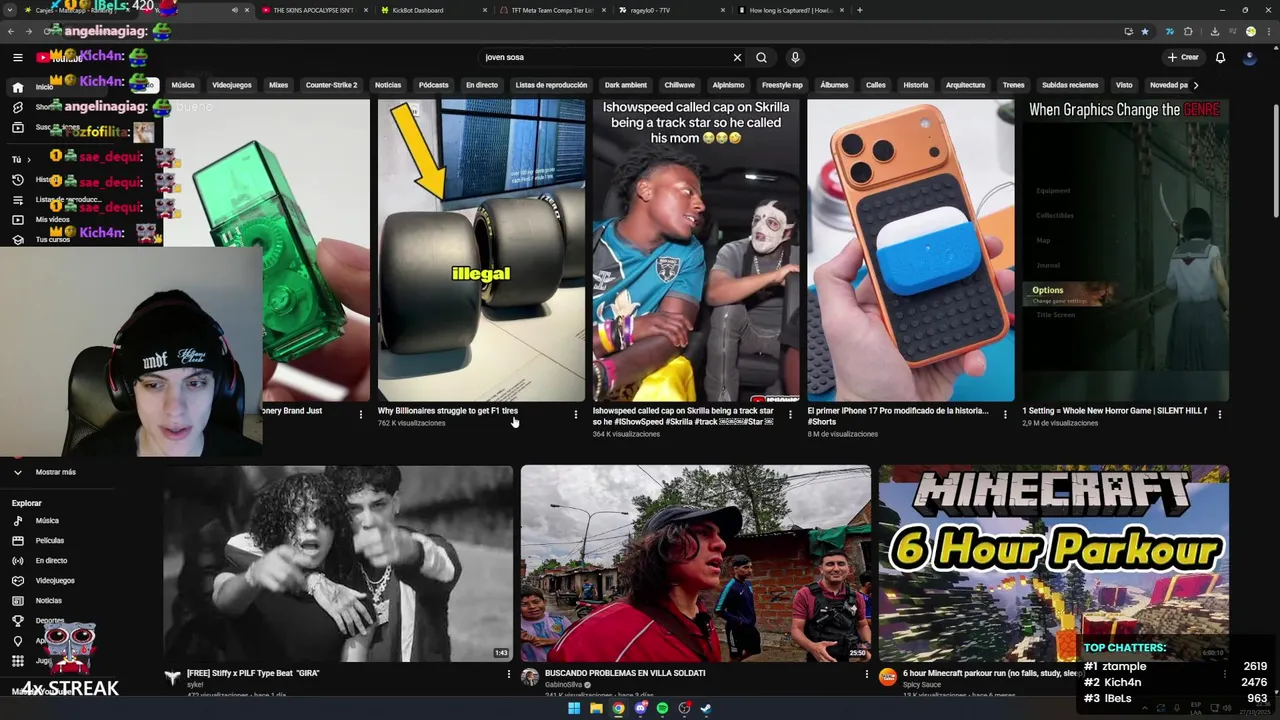Open Videojuegos in Explorar sidebar
The height and width of the screenshot is (720, 1280).
pos(55,581)
